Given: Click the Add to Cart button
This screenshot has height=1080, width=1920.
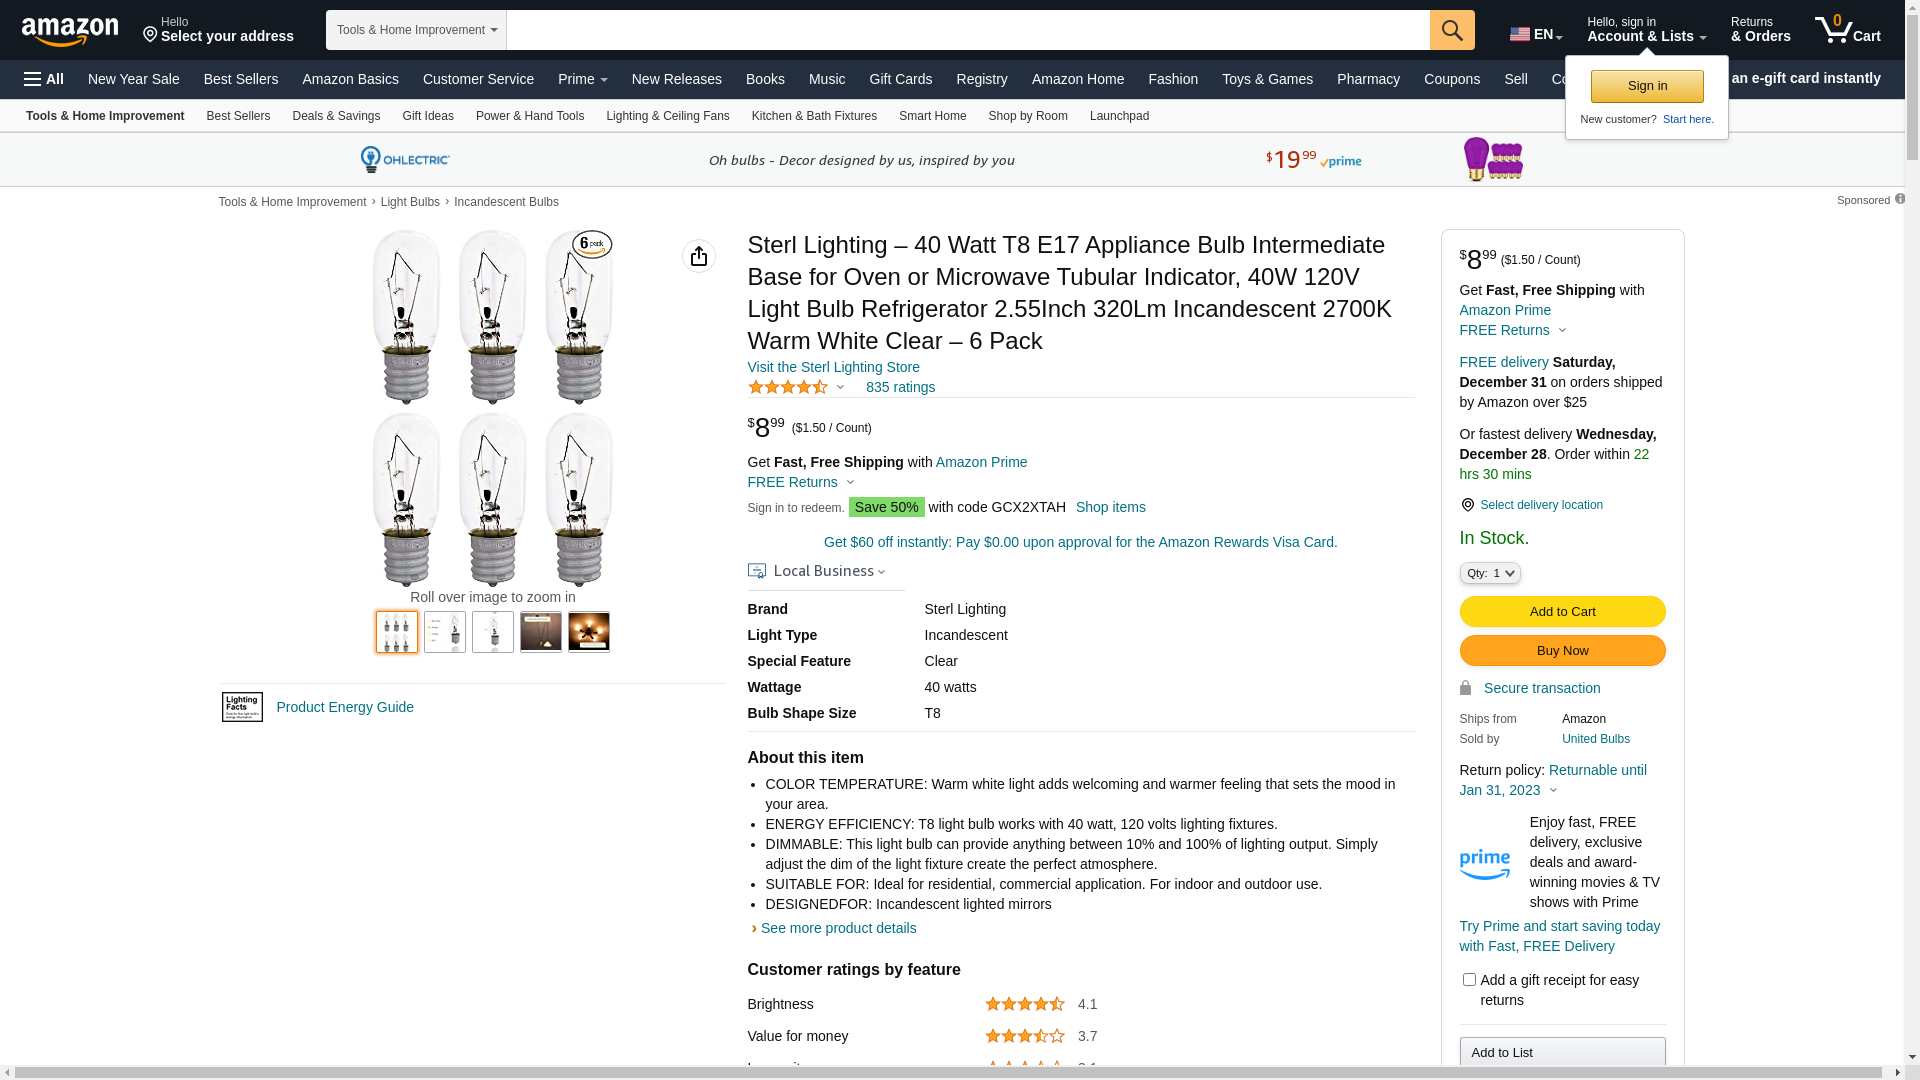Looking at the screenshot, I should (1562, 611).
